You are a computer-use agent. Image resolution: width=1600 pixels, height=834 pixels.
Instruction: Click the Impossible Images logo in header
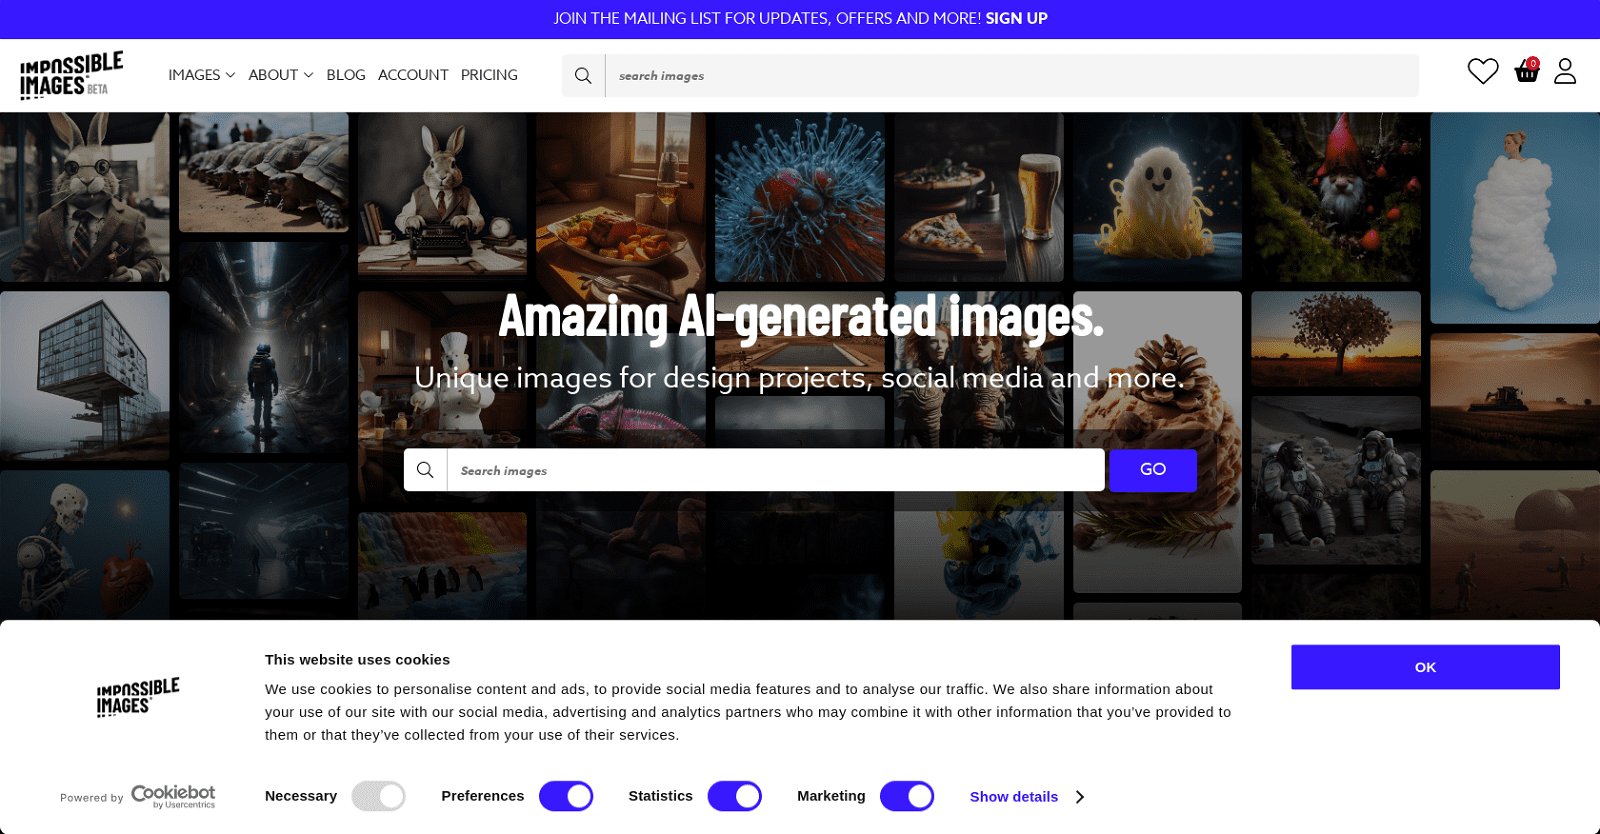click(71, 76)
